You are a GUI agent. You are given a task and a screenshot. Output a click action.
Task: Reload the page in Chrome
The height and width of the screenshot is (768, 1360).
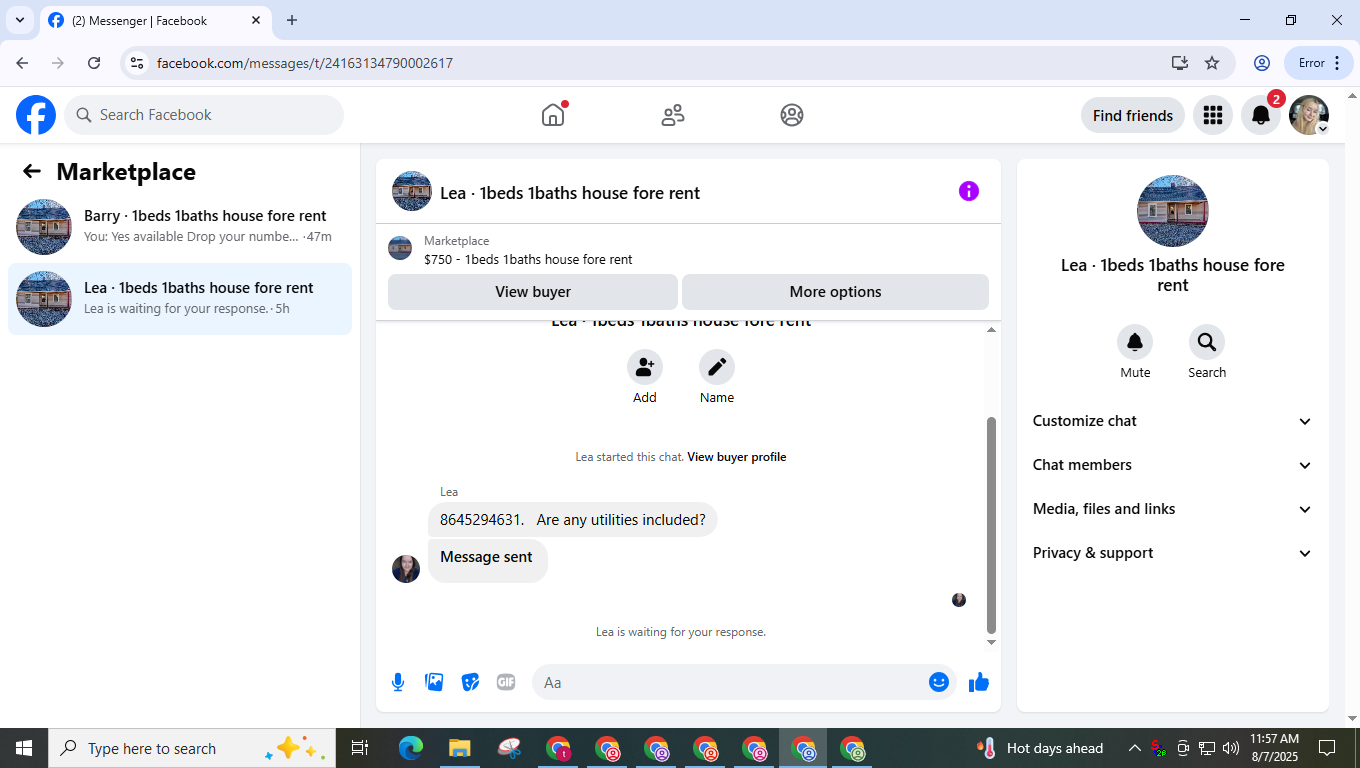pos(94,63)
